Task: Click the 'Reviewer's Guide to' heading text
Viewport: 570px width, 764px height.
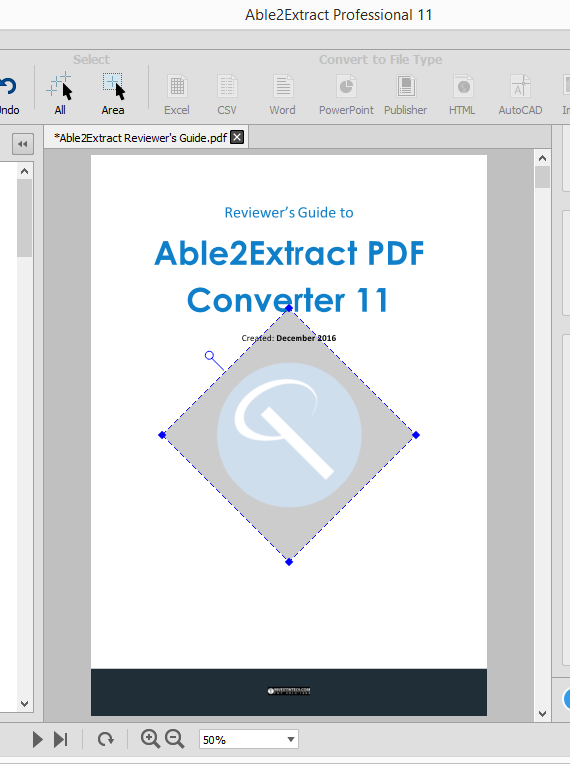Action: 289,212
